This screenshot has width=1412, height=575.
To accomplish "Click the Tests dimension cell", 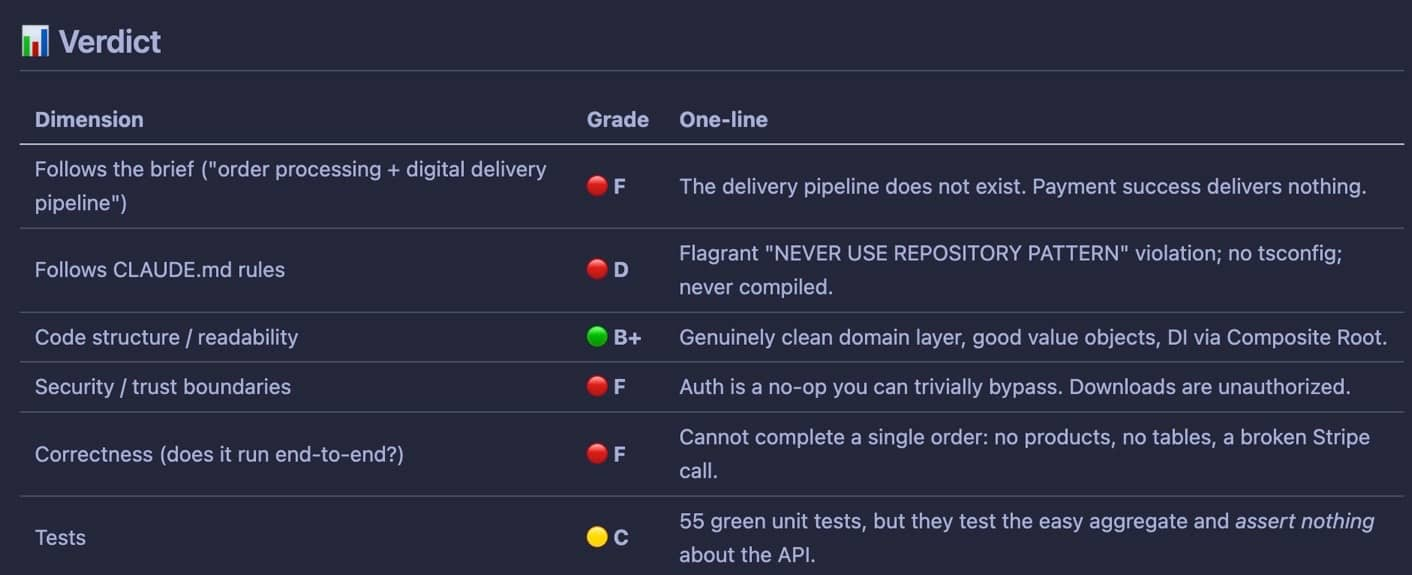I will point(60,537).
